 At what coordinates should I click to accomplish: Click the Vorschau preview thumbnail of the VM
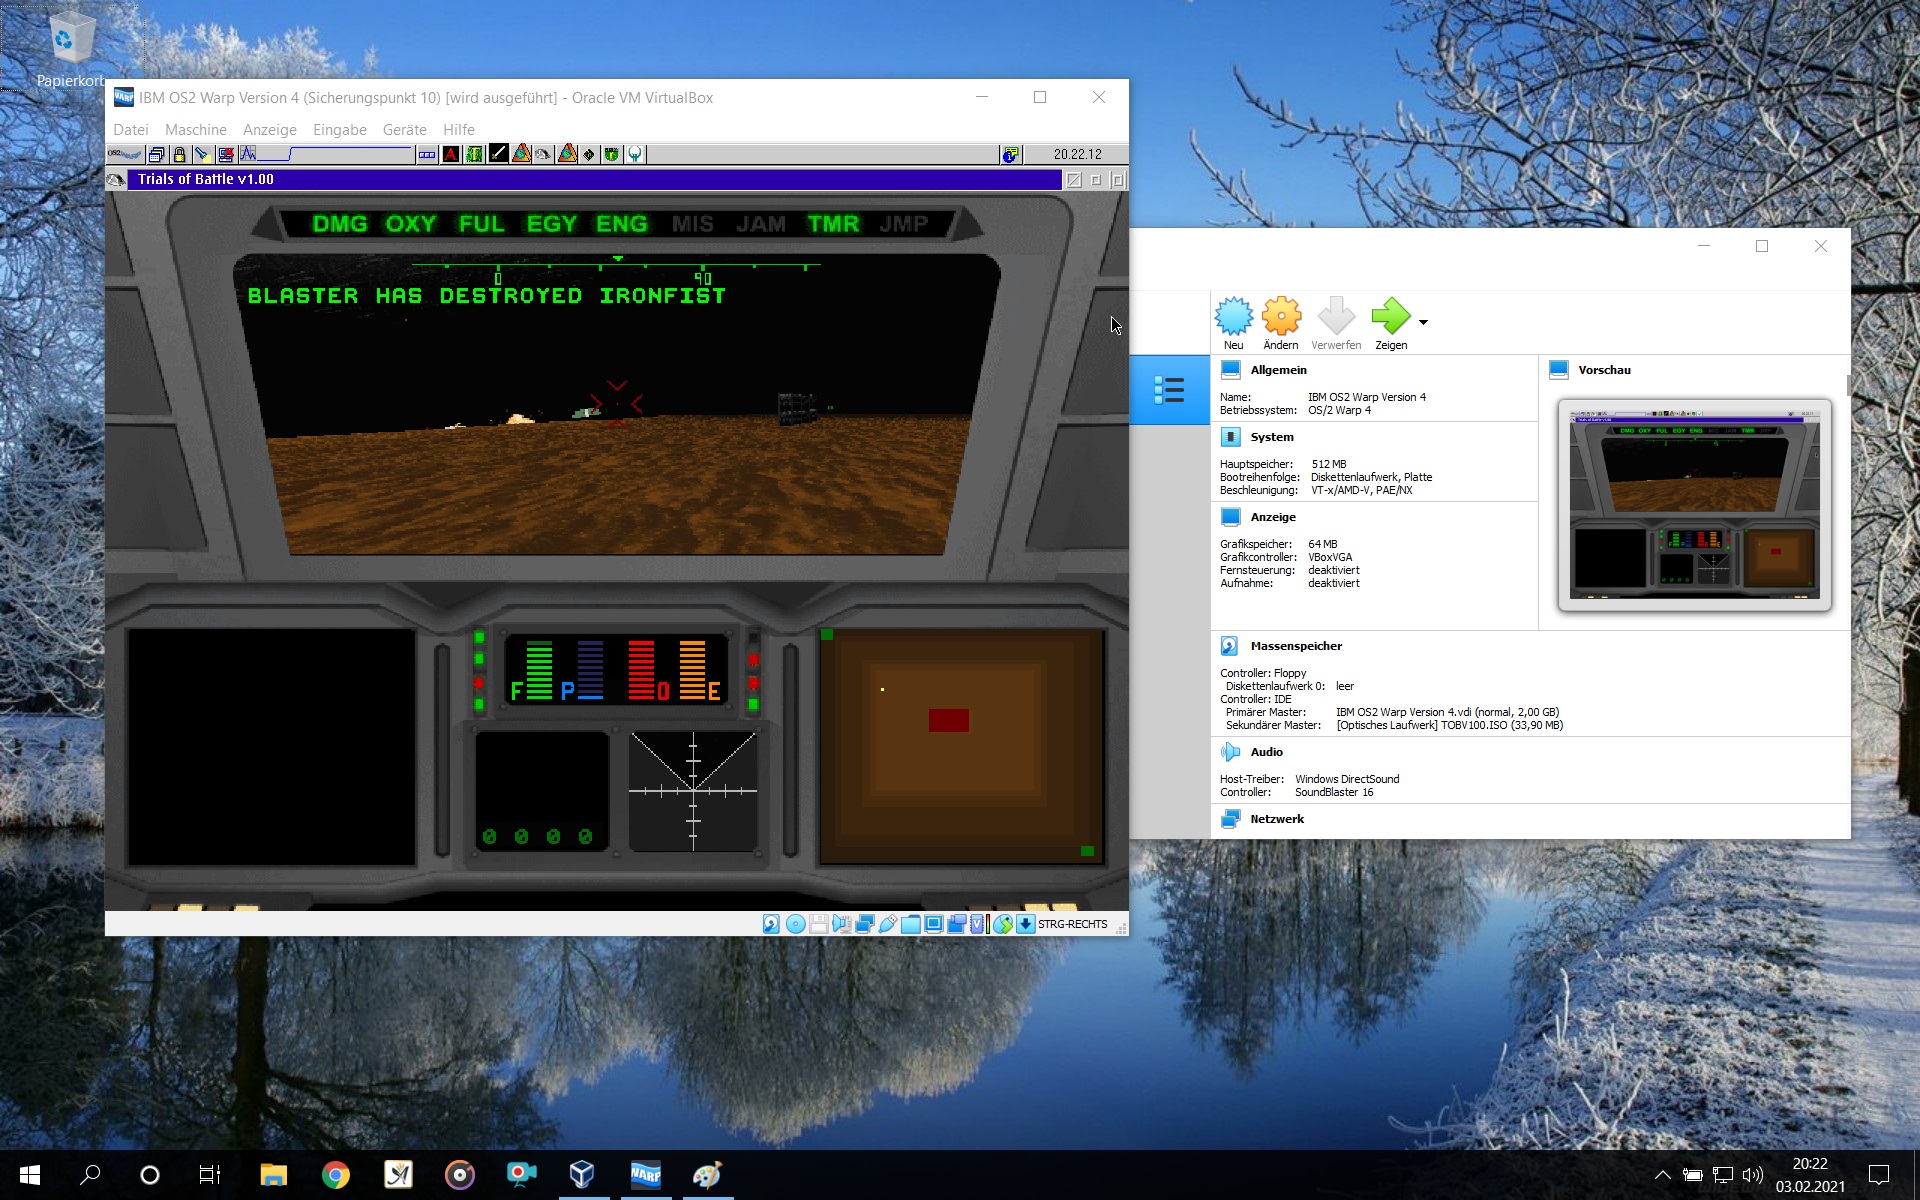(x=1694, y=505)
